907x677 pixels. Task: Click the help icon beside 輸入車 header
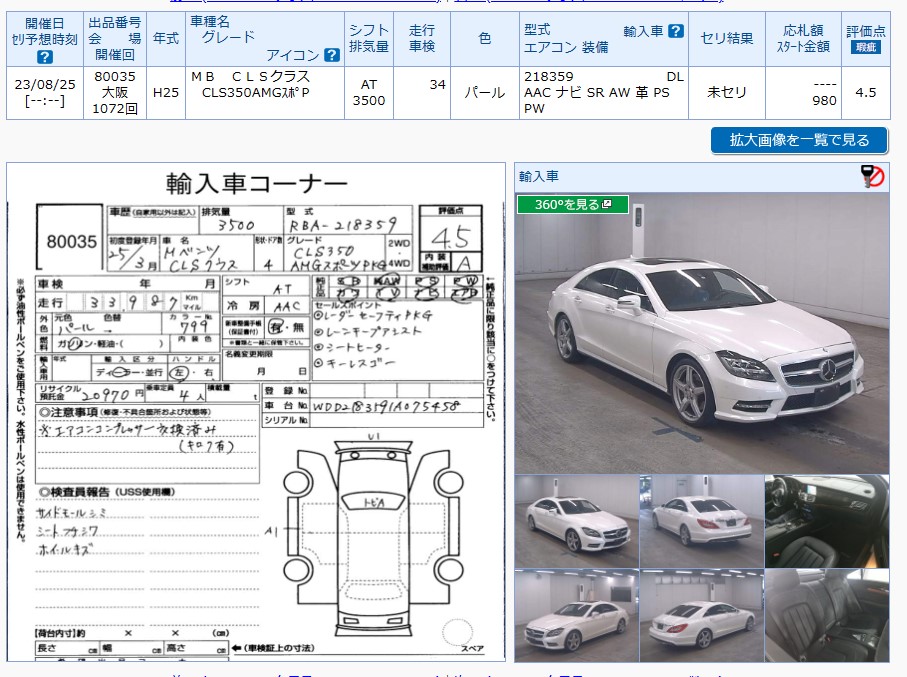pos(676,31)
